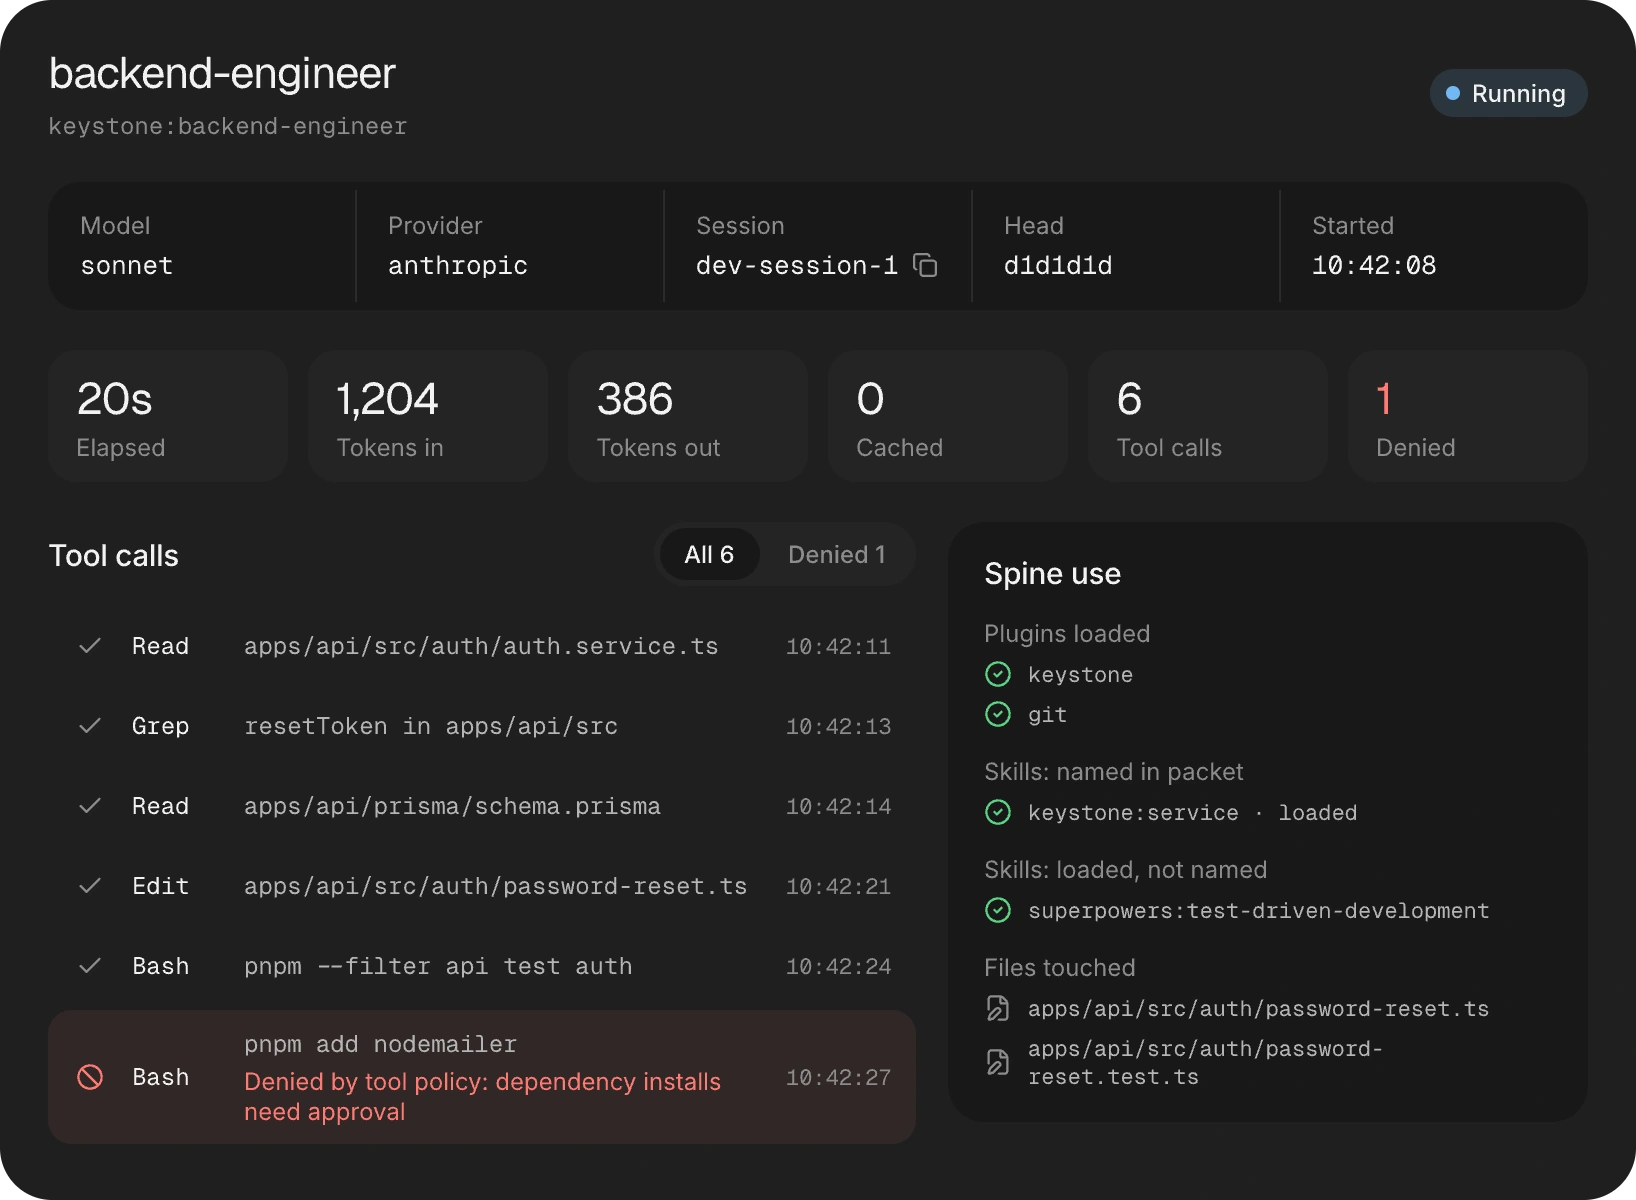Open the Tool calls stat card
The height and width of the screenshot is (1200, 1636).
(1207, 416)
